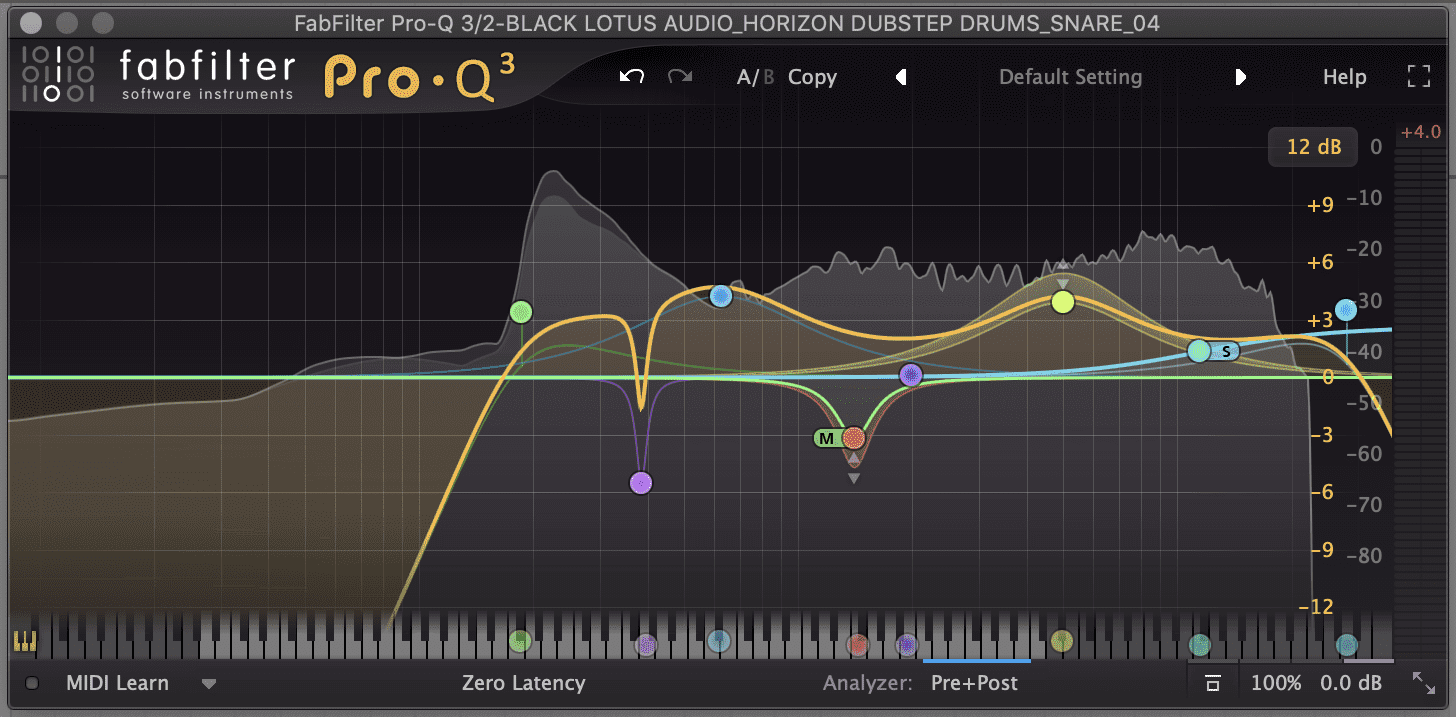Expand the MIDI Learn dropdown arrow

tap(209, 685)
